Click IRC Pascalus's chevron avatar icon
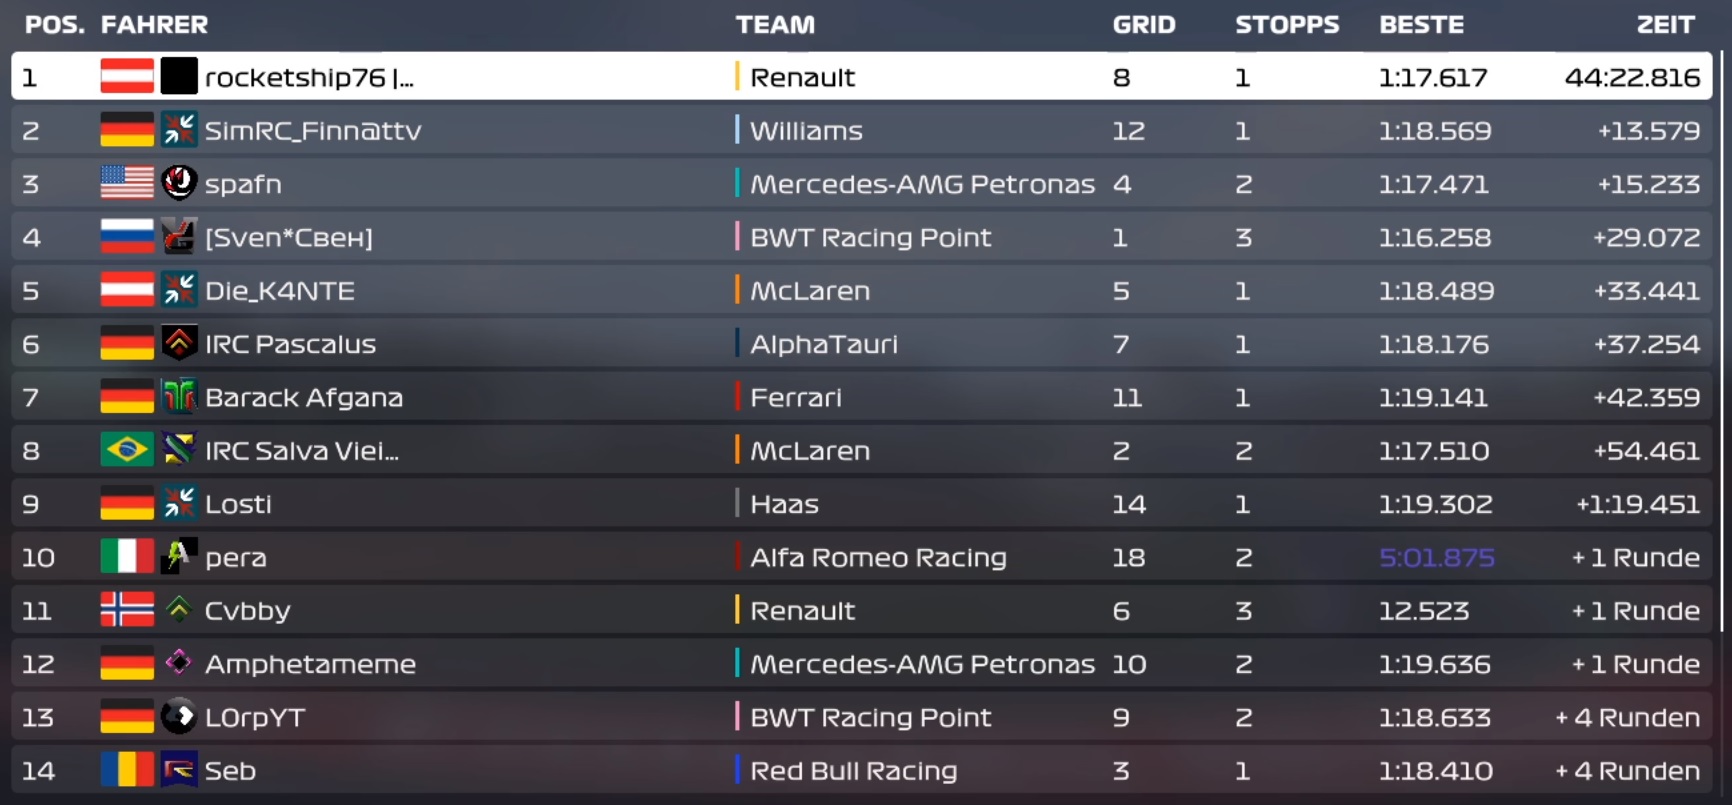The image size is (1732, 805). pos(179,344)
